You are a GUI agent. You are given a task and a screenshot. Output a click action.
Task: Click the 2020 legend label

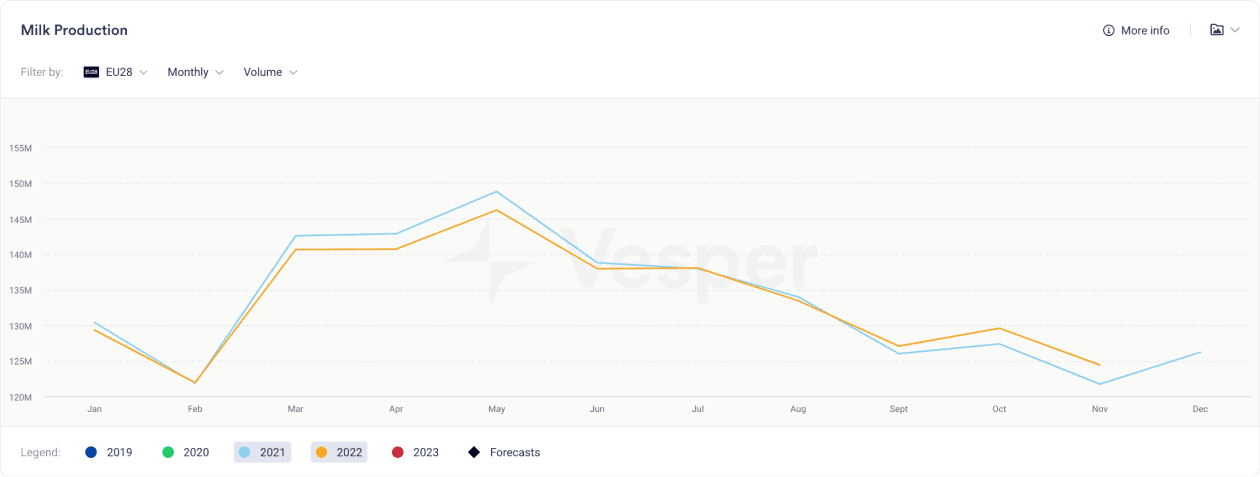coord(196,452)
